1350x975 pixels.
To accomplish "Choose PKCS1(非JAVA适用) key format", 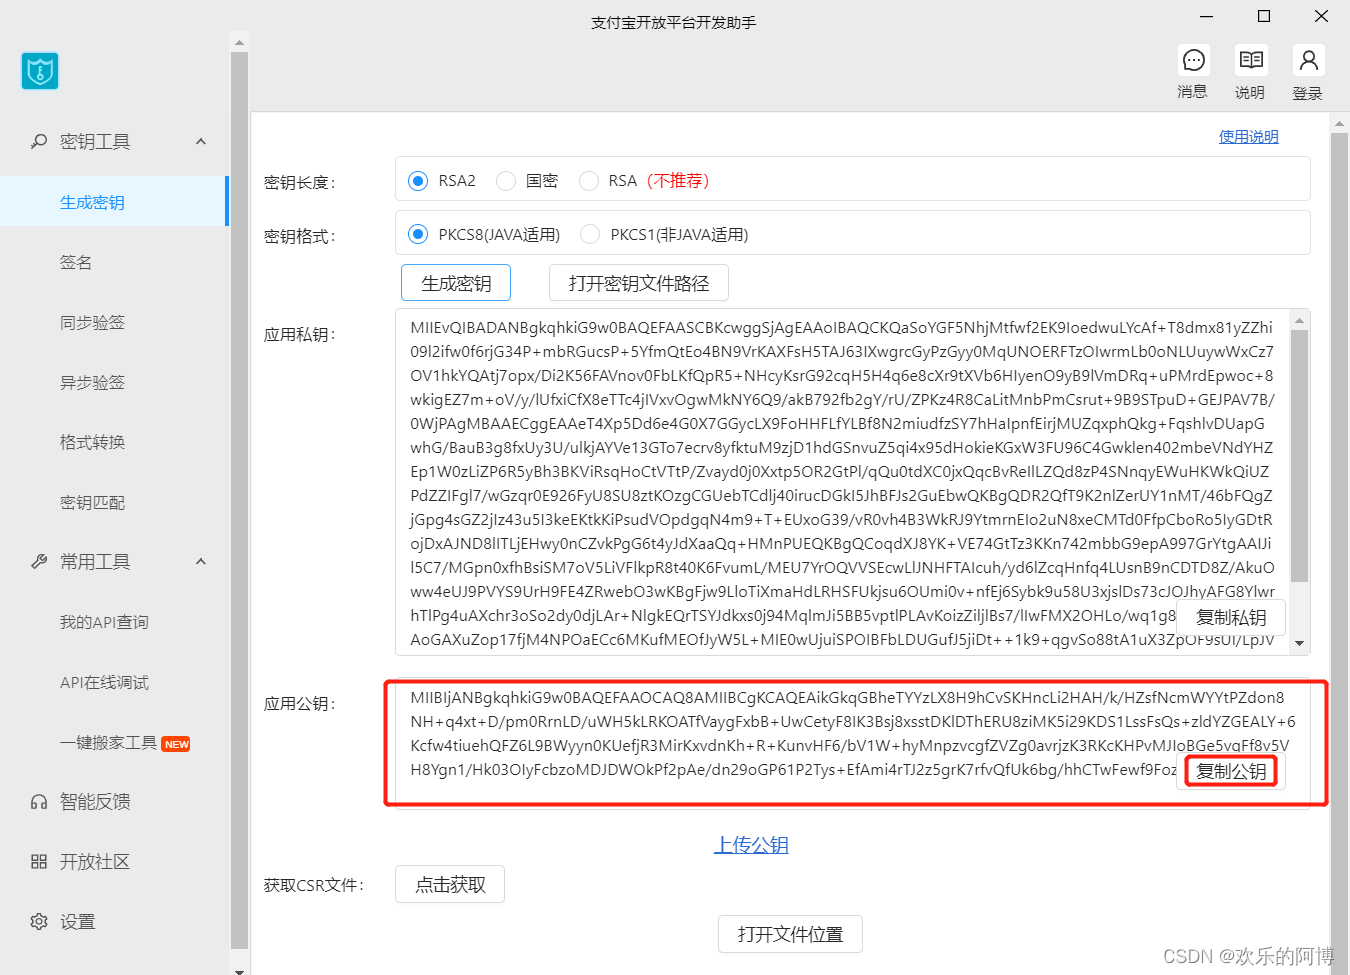I will point(590,234).
